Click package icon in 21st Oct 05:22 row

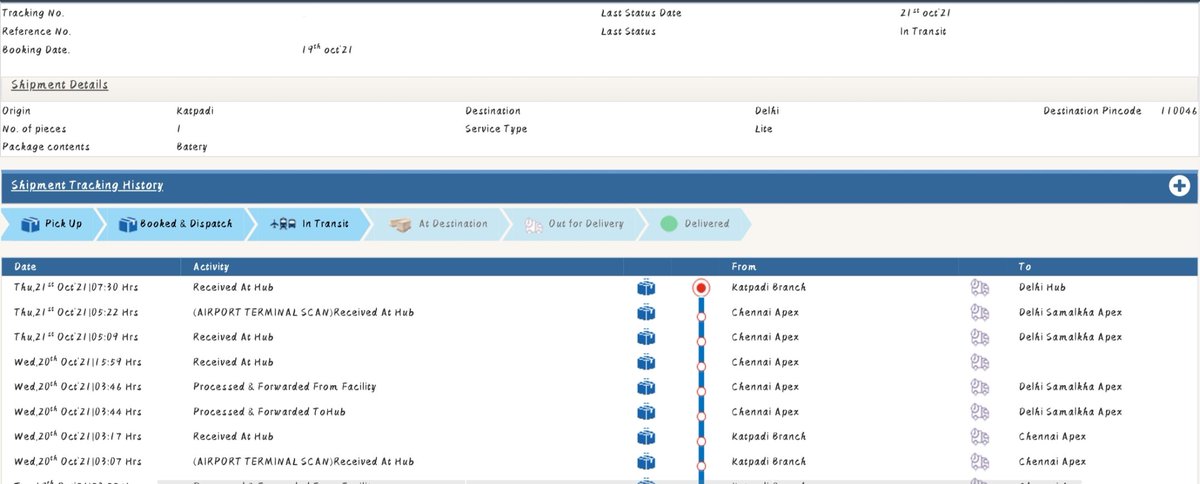(x=646, y=313)
